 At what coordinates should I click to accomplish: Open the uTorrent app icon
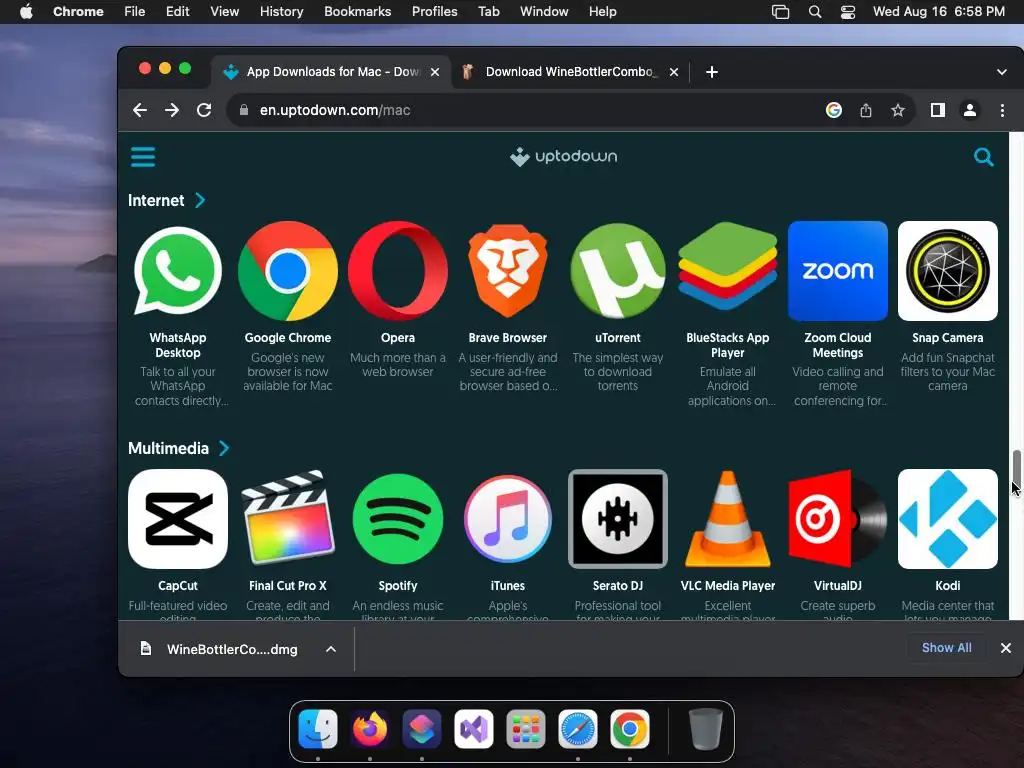pyautogui.click(x=618, y=271)
